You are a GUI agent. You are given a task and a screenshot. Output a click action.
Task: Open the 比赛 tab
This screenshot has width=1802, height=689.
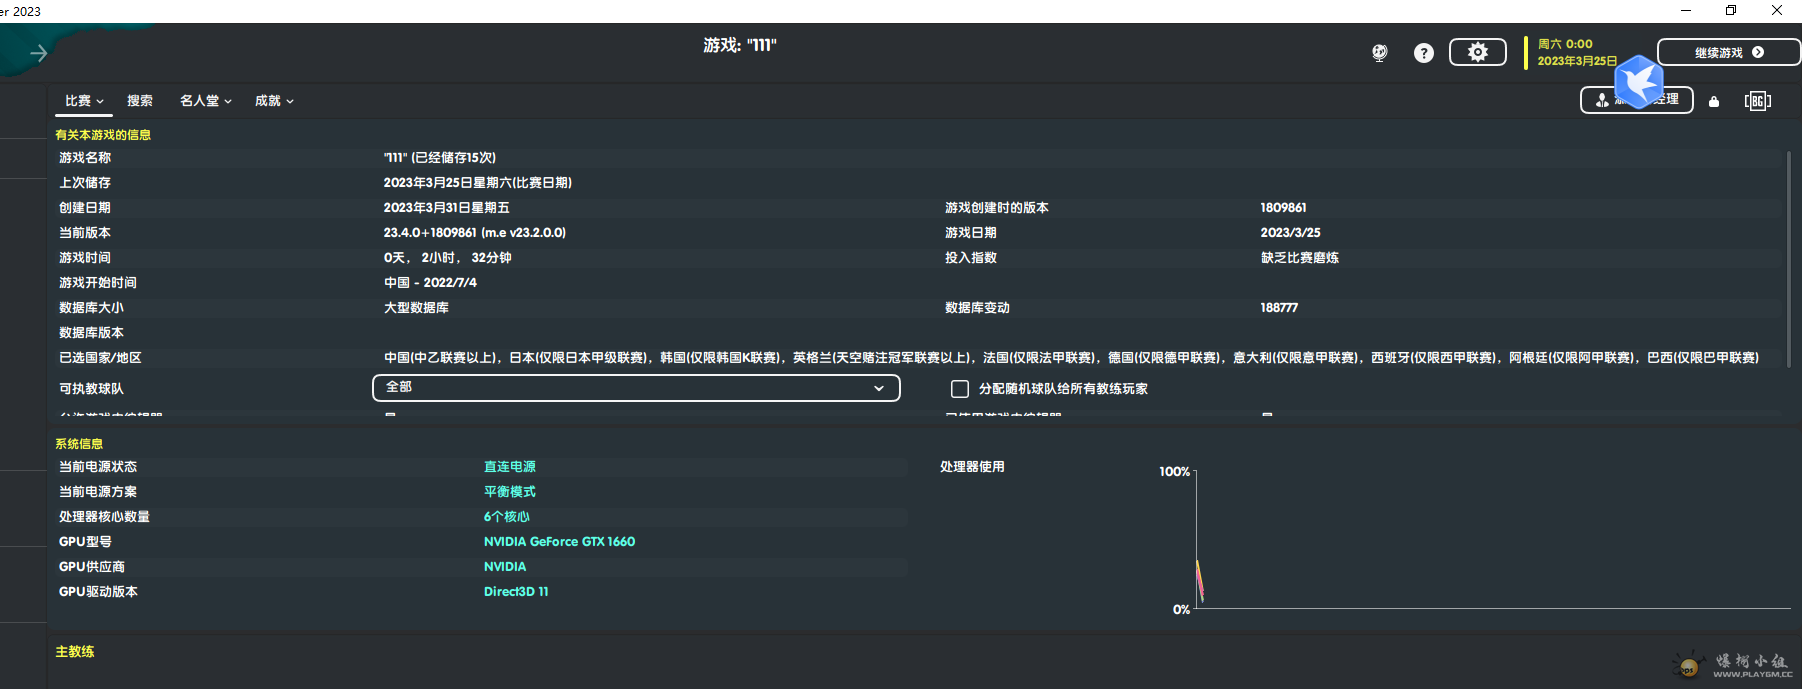coord(83,101)
